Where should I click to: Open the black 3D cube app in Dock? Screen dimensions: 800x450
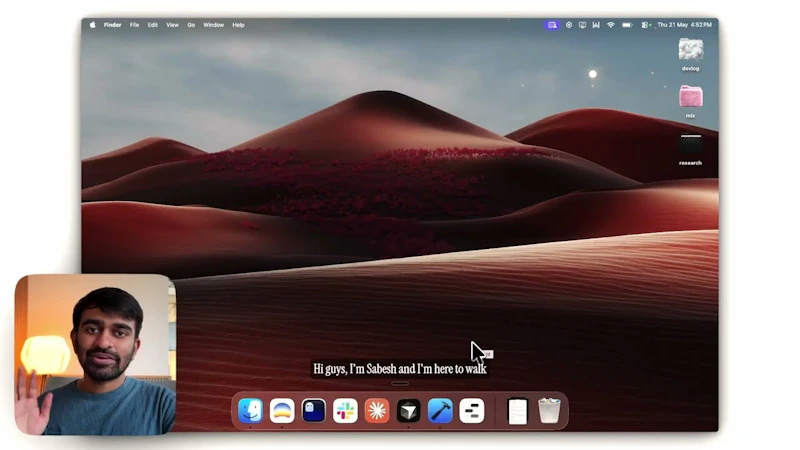pos(409,411)
